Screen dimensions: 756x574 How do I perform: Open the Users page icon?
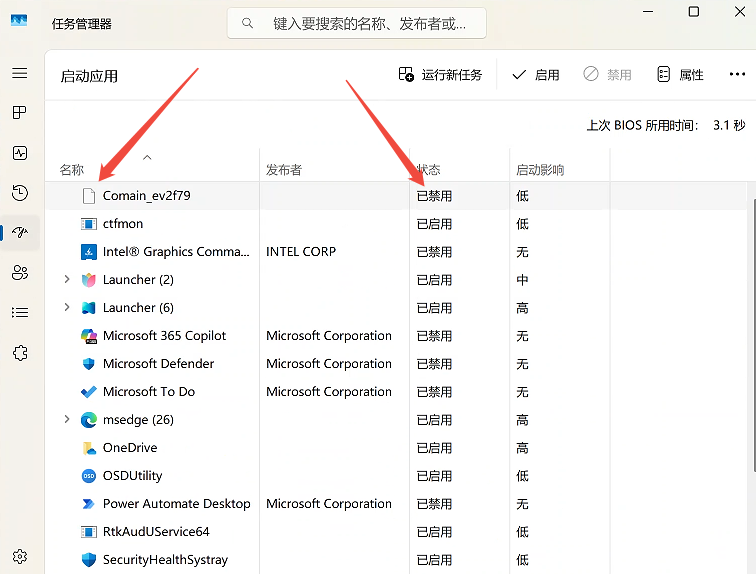click(20, 273)
